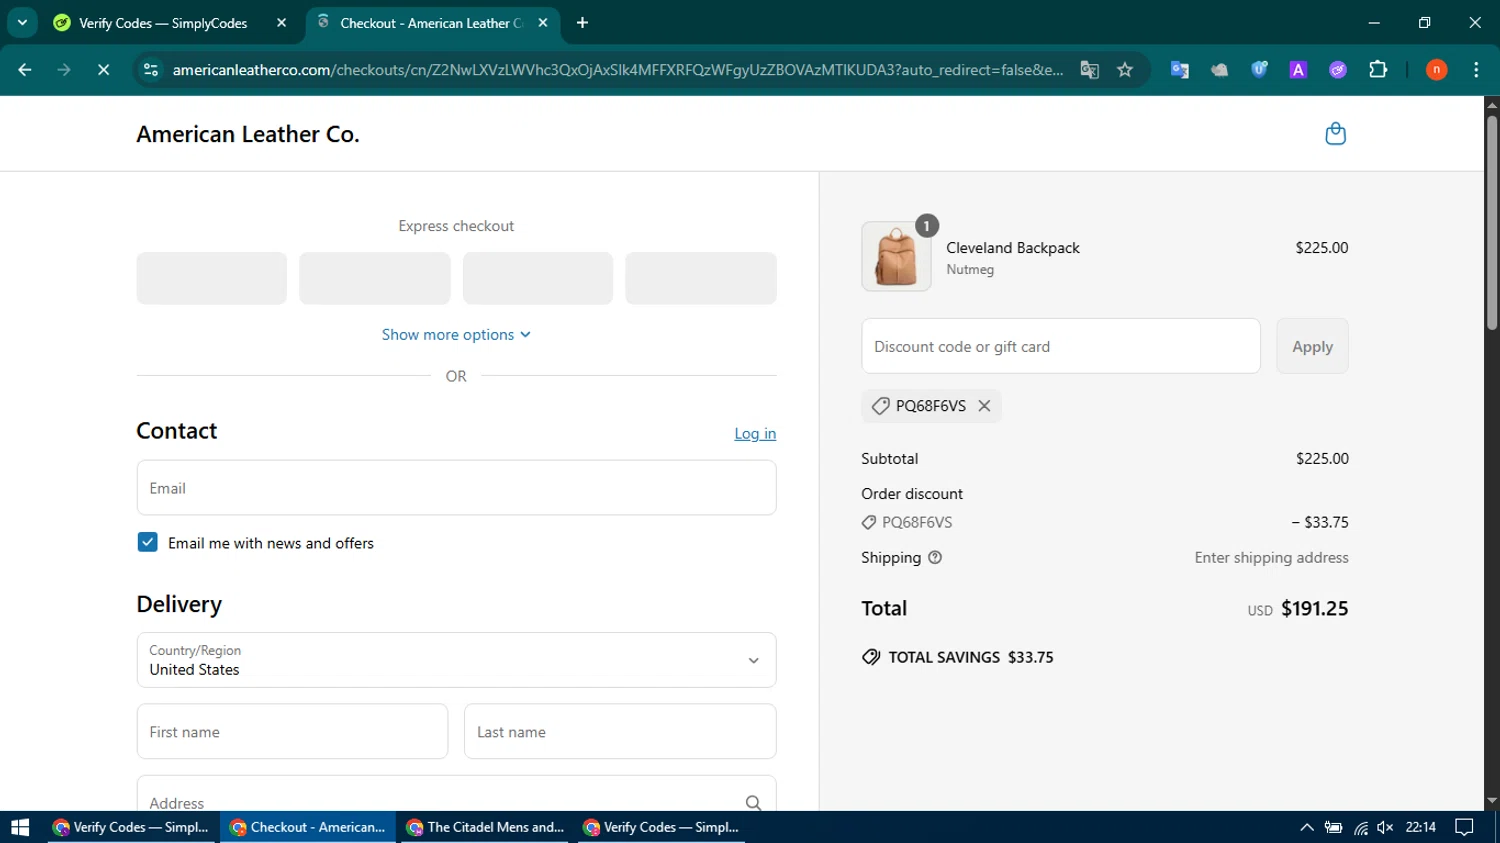Bookmark this page with the star icon
The height and width of the screenshot is (843, 1500).
point(1125,70)
